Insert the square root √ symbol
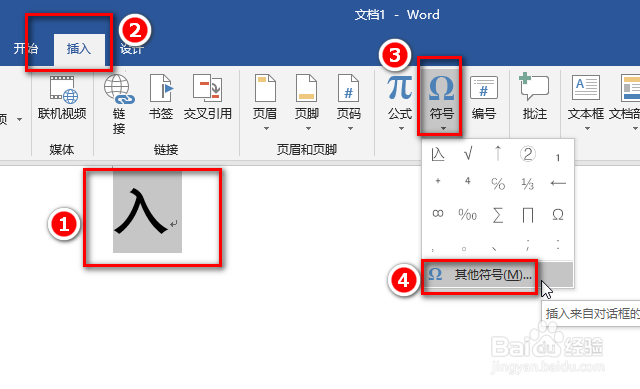Screen dimensions: 640x389 point(468,154)
